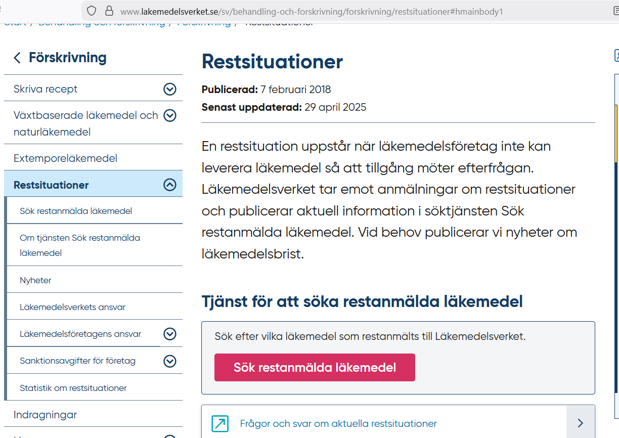The image size is (619, 438).
Task: Open Extemporeläkemedel in sidebar
Action: pyautogui.click(x=65, y=158)
